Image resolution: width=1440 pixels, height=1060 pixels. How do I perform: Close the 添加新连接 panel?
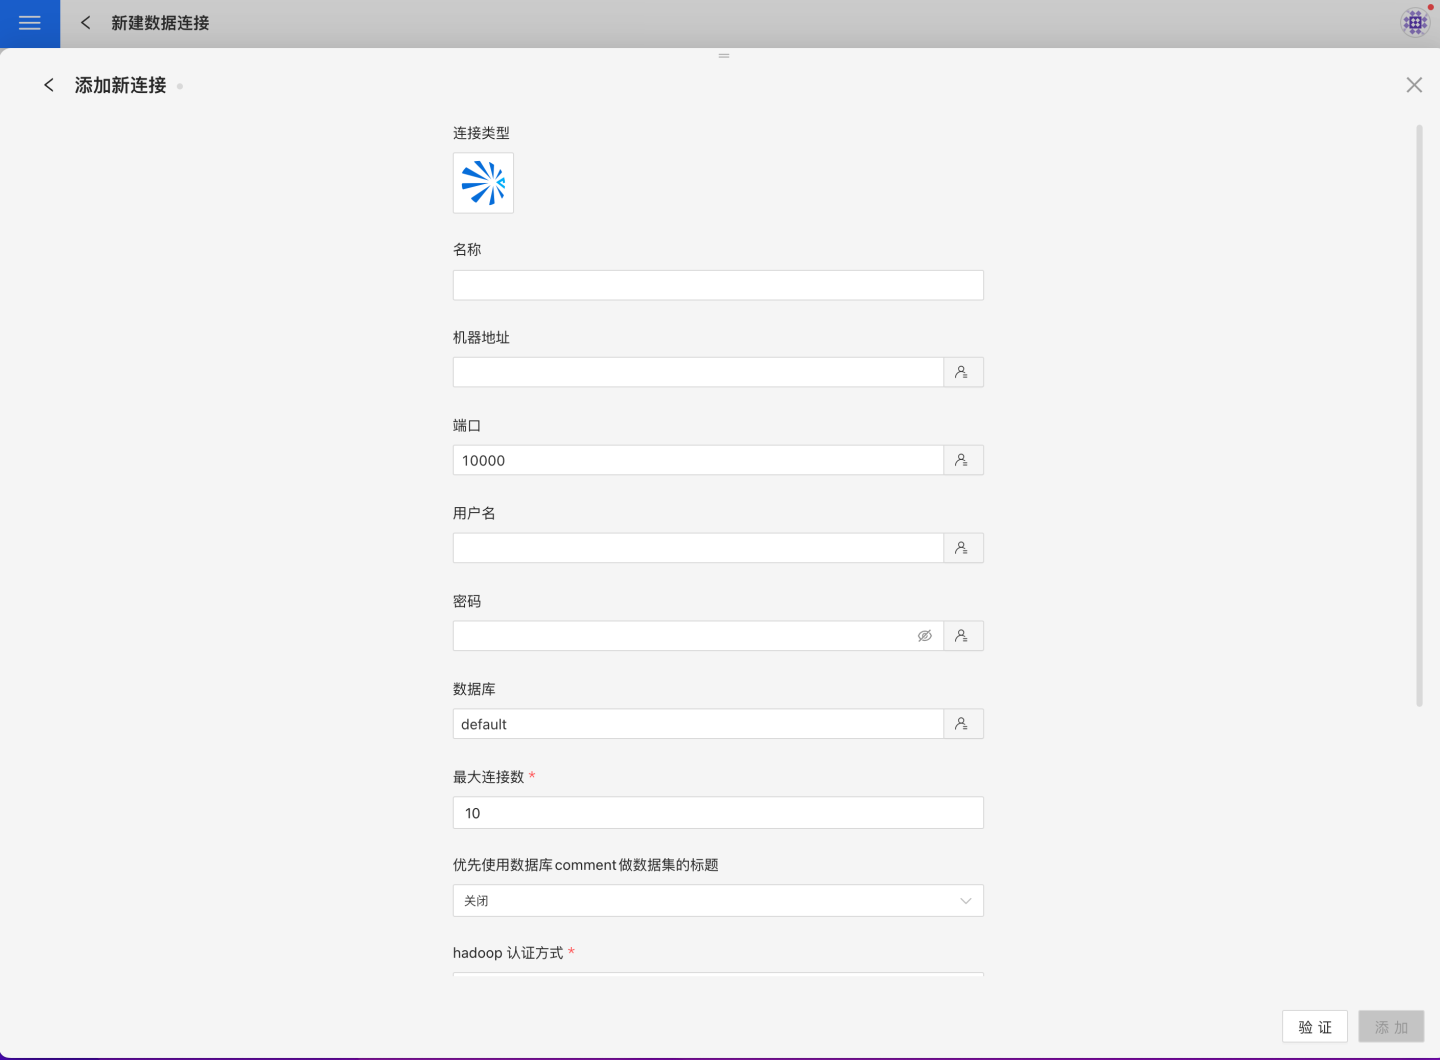1414,85
